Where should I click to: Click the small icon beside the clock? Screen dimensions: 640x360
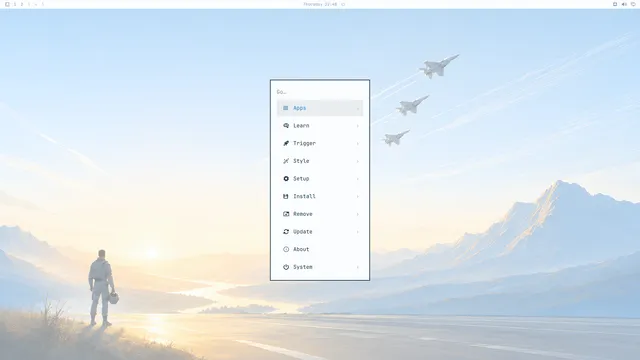point(343,4)
